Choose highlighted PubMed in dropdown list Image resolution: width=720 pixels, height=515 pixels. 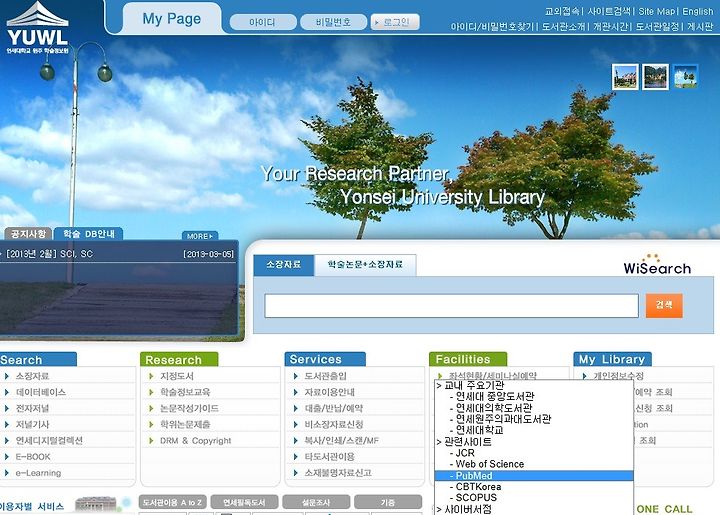[x=534, y=476]
